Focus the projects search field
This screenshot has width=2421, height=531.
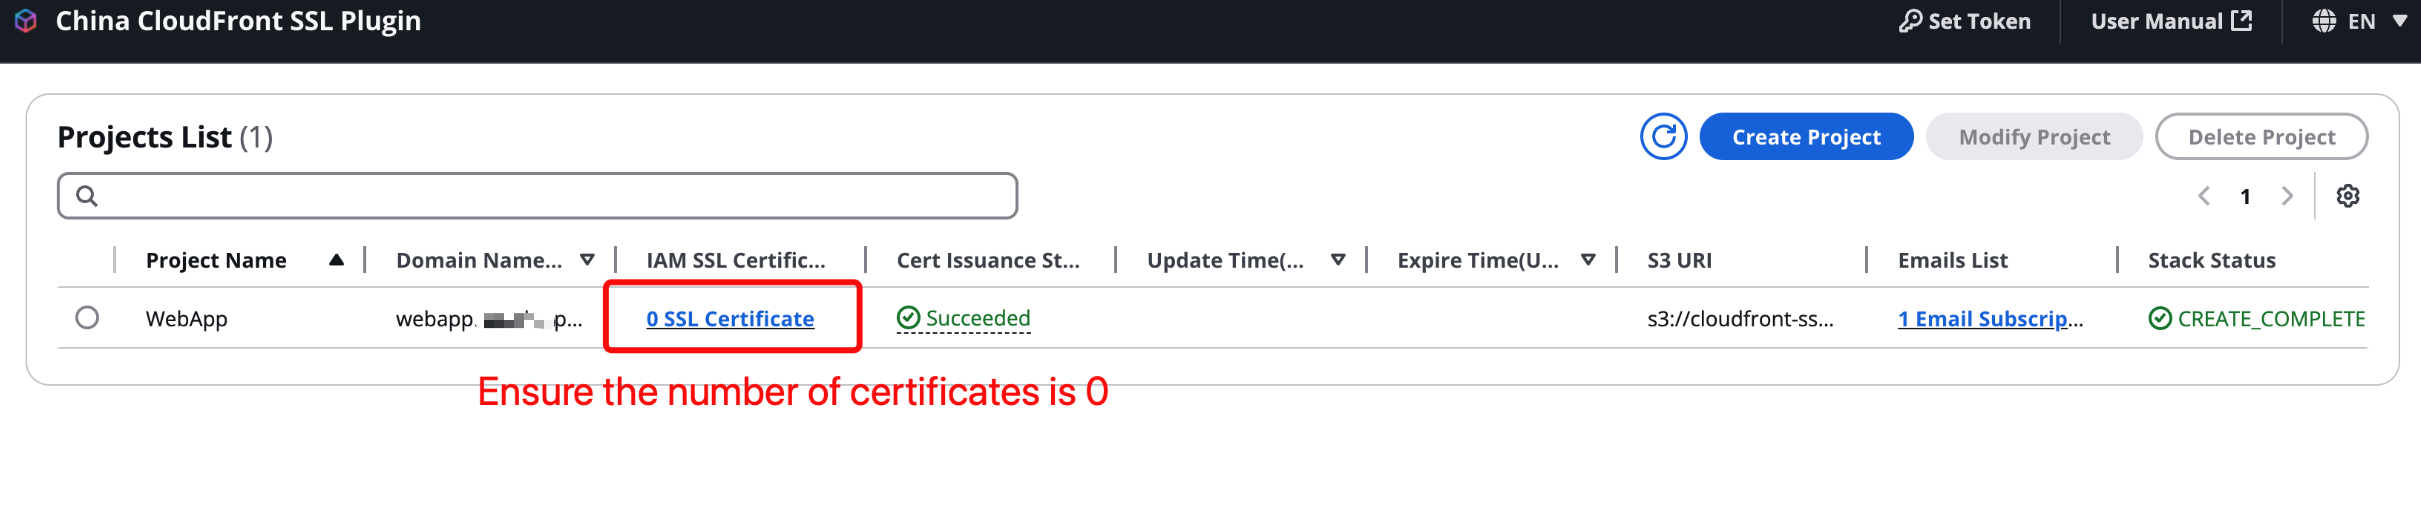tap(538, 196)
